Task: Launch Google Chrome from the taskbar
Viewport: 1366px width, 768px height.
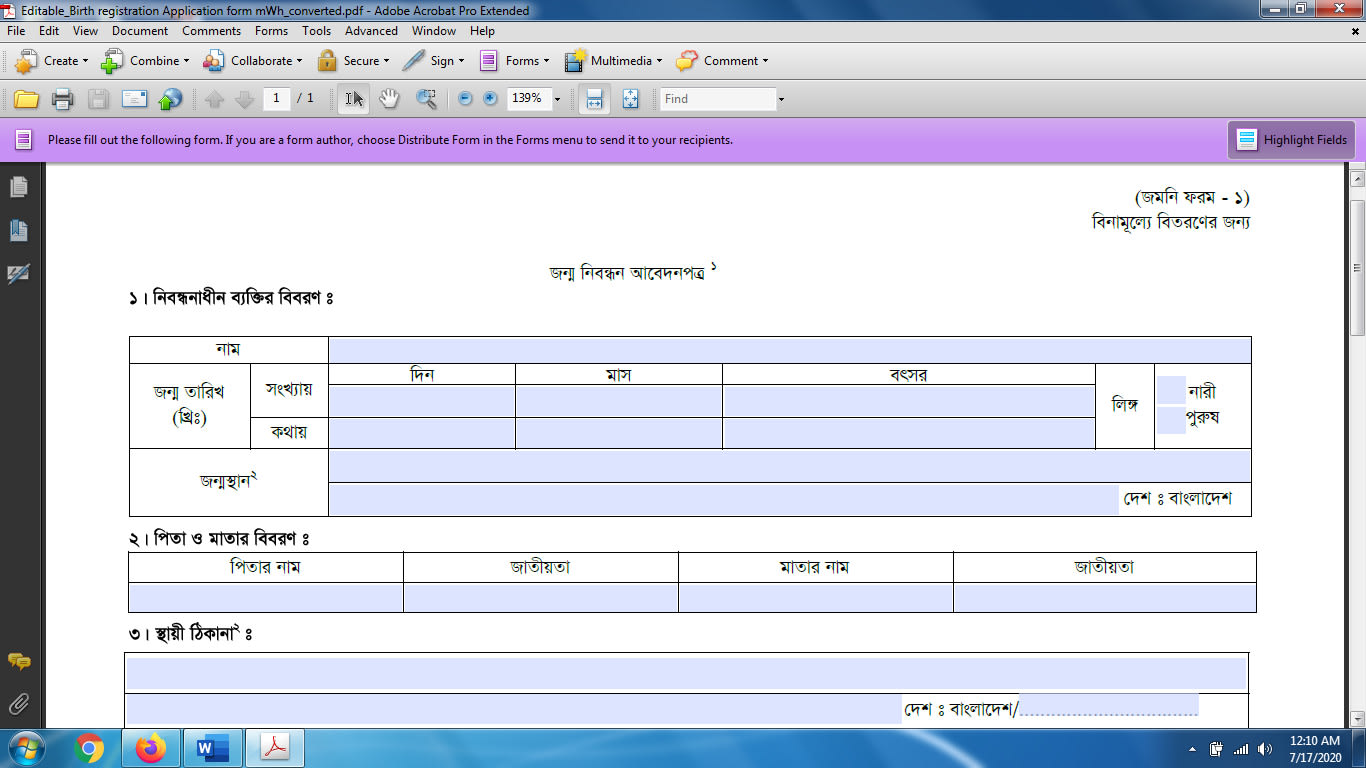Action: coord(89,748)
